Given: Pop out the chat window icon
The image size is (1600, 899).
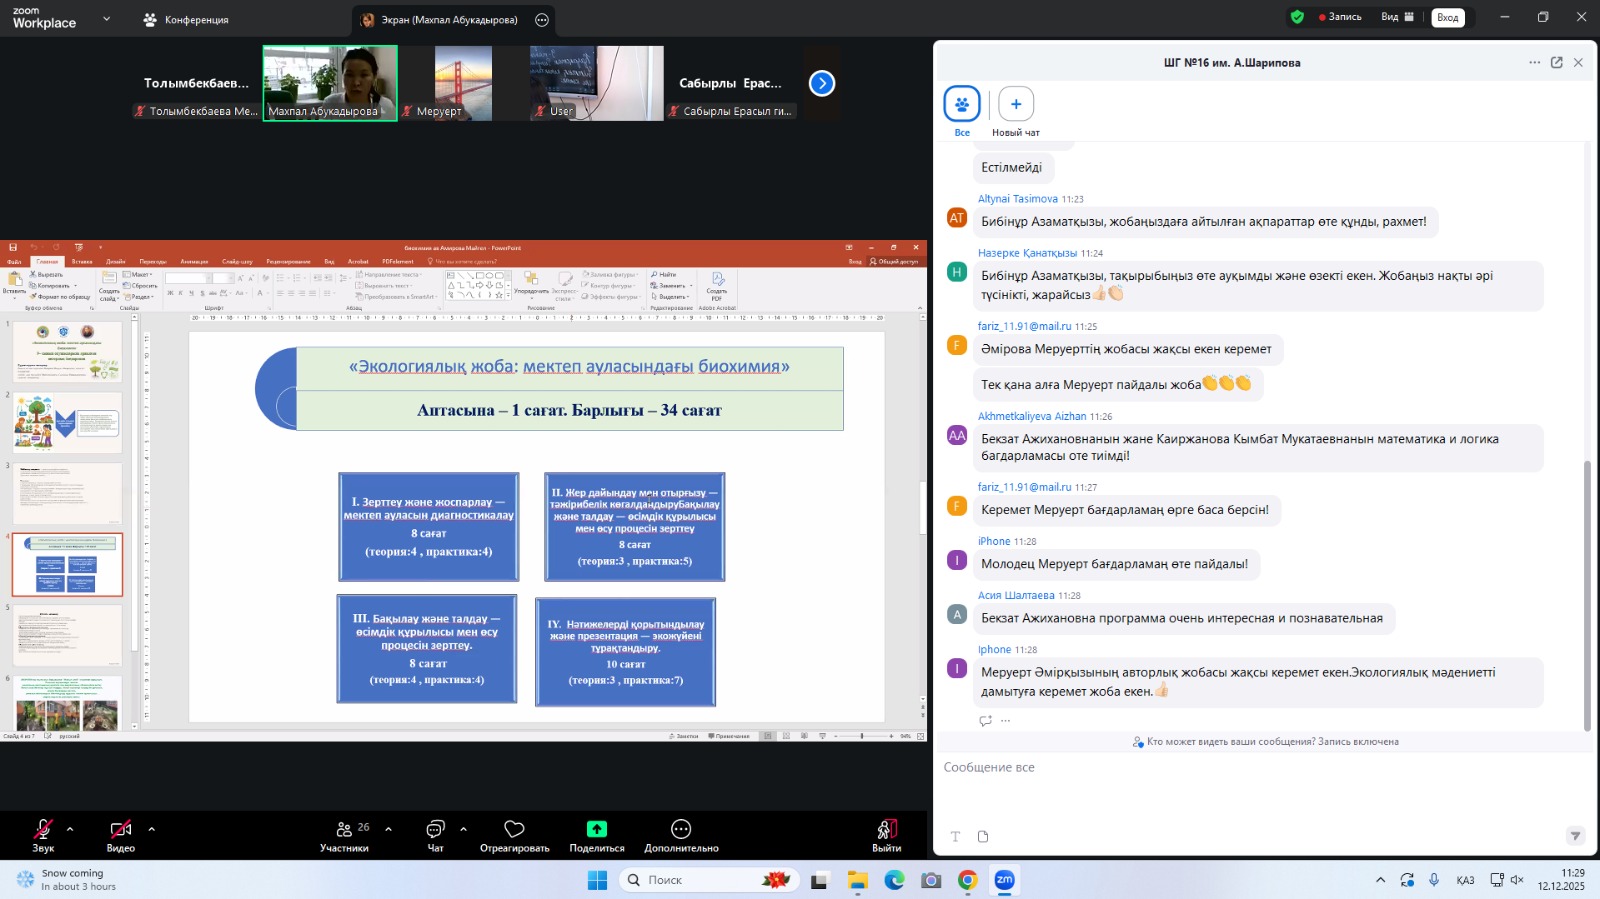Looking at the screenshot, I should pos(1556,62).
